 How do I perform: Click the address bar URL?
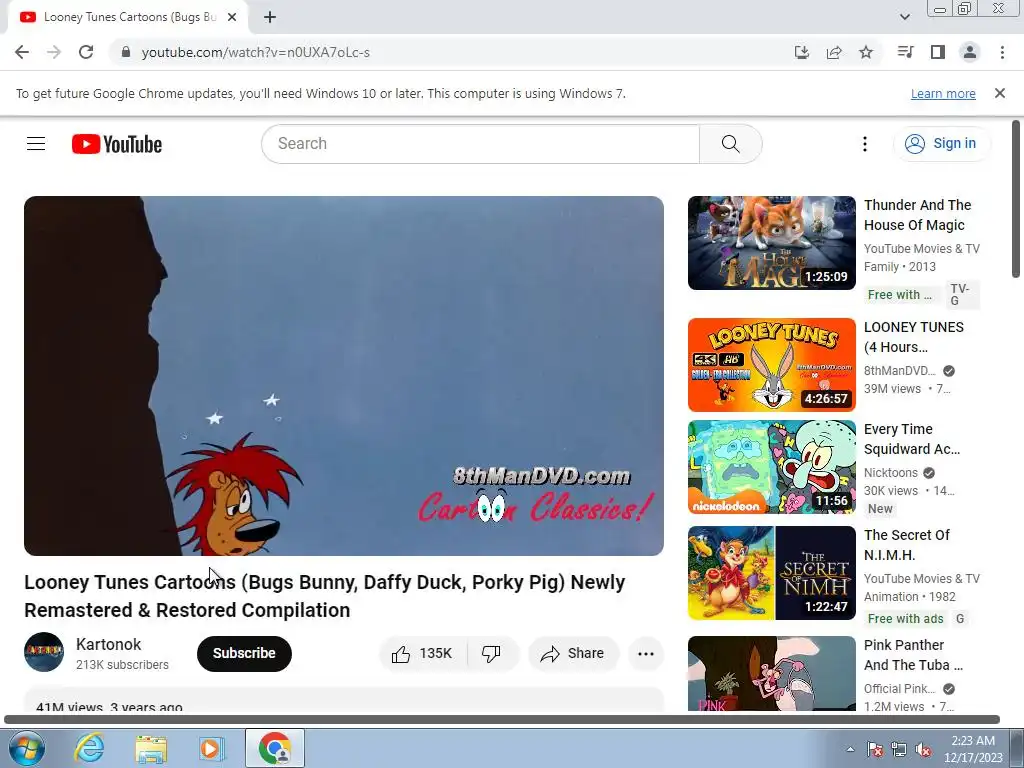(255, 52)
